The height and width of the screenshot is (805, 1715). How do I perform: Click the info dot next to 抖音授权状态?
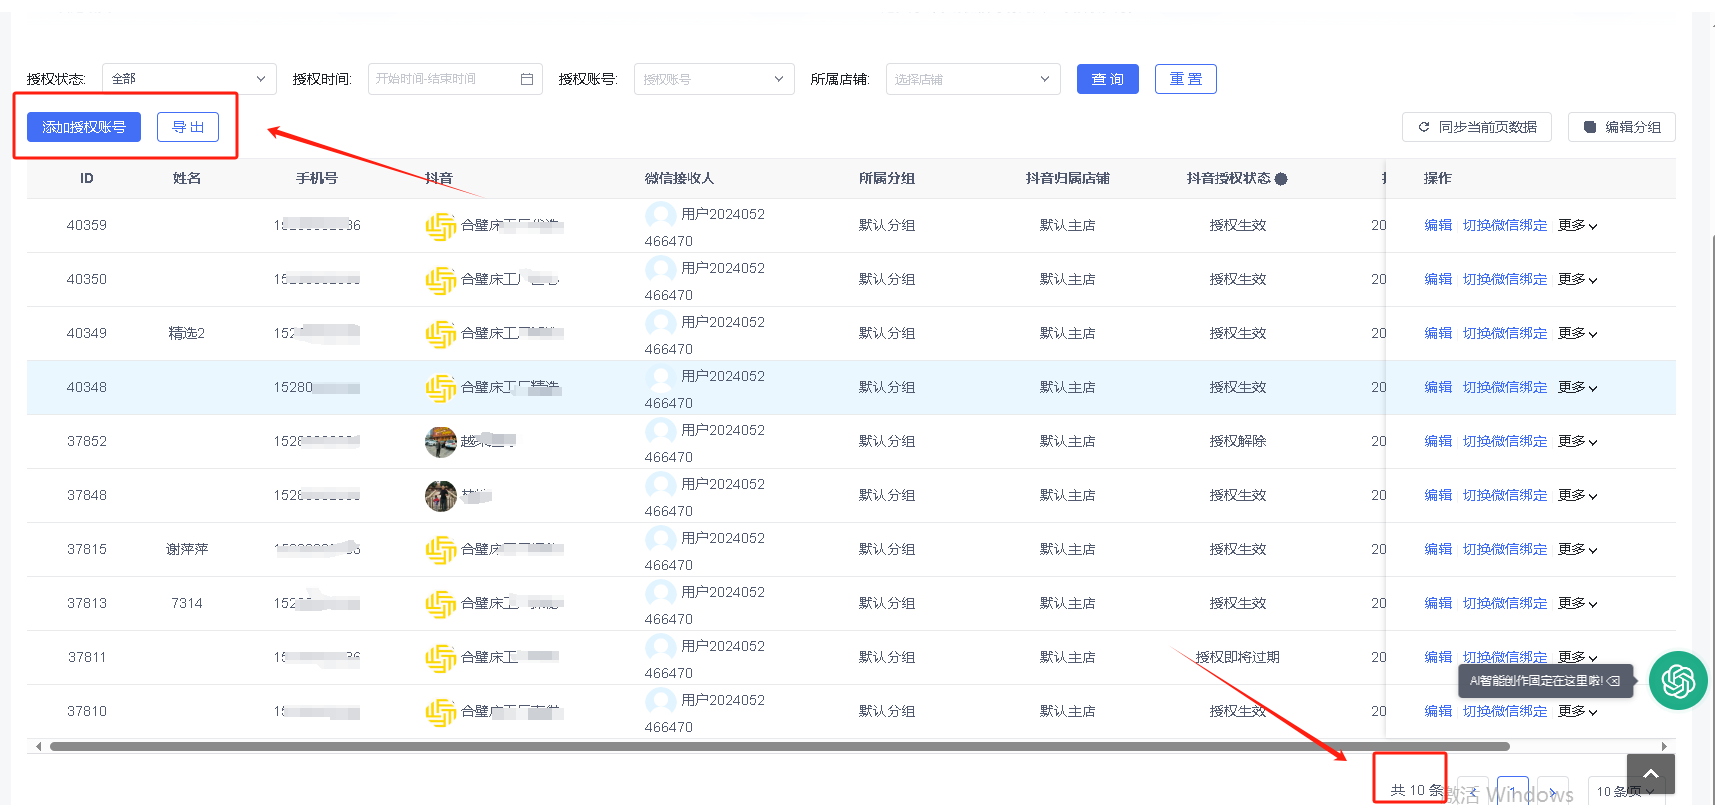click(1281, 179)
